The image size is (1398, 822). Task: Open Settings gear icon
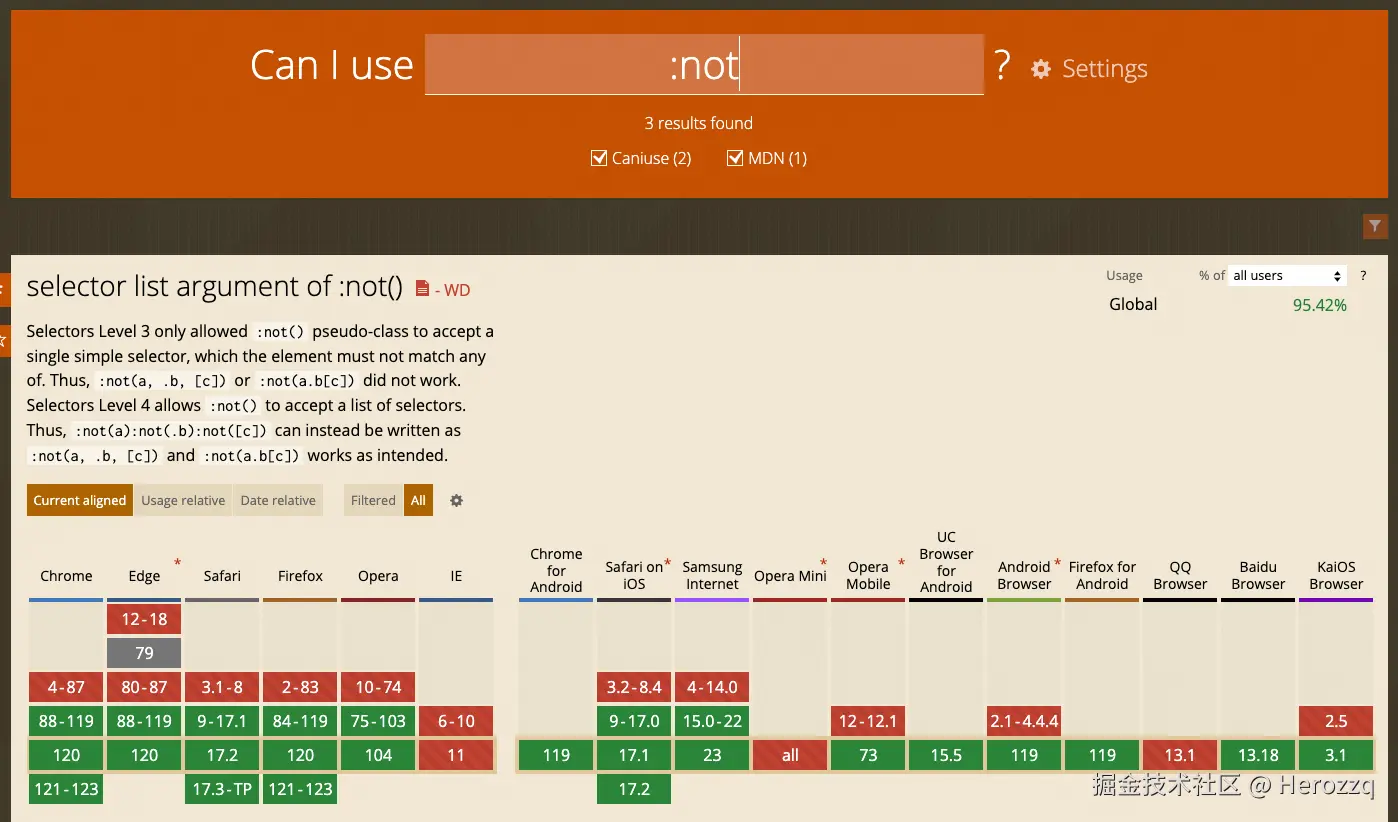tap(1041, 69)
